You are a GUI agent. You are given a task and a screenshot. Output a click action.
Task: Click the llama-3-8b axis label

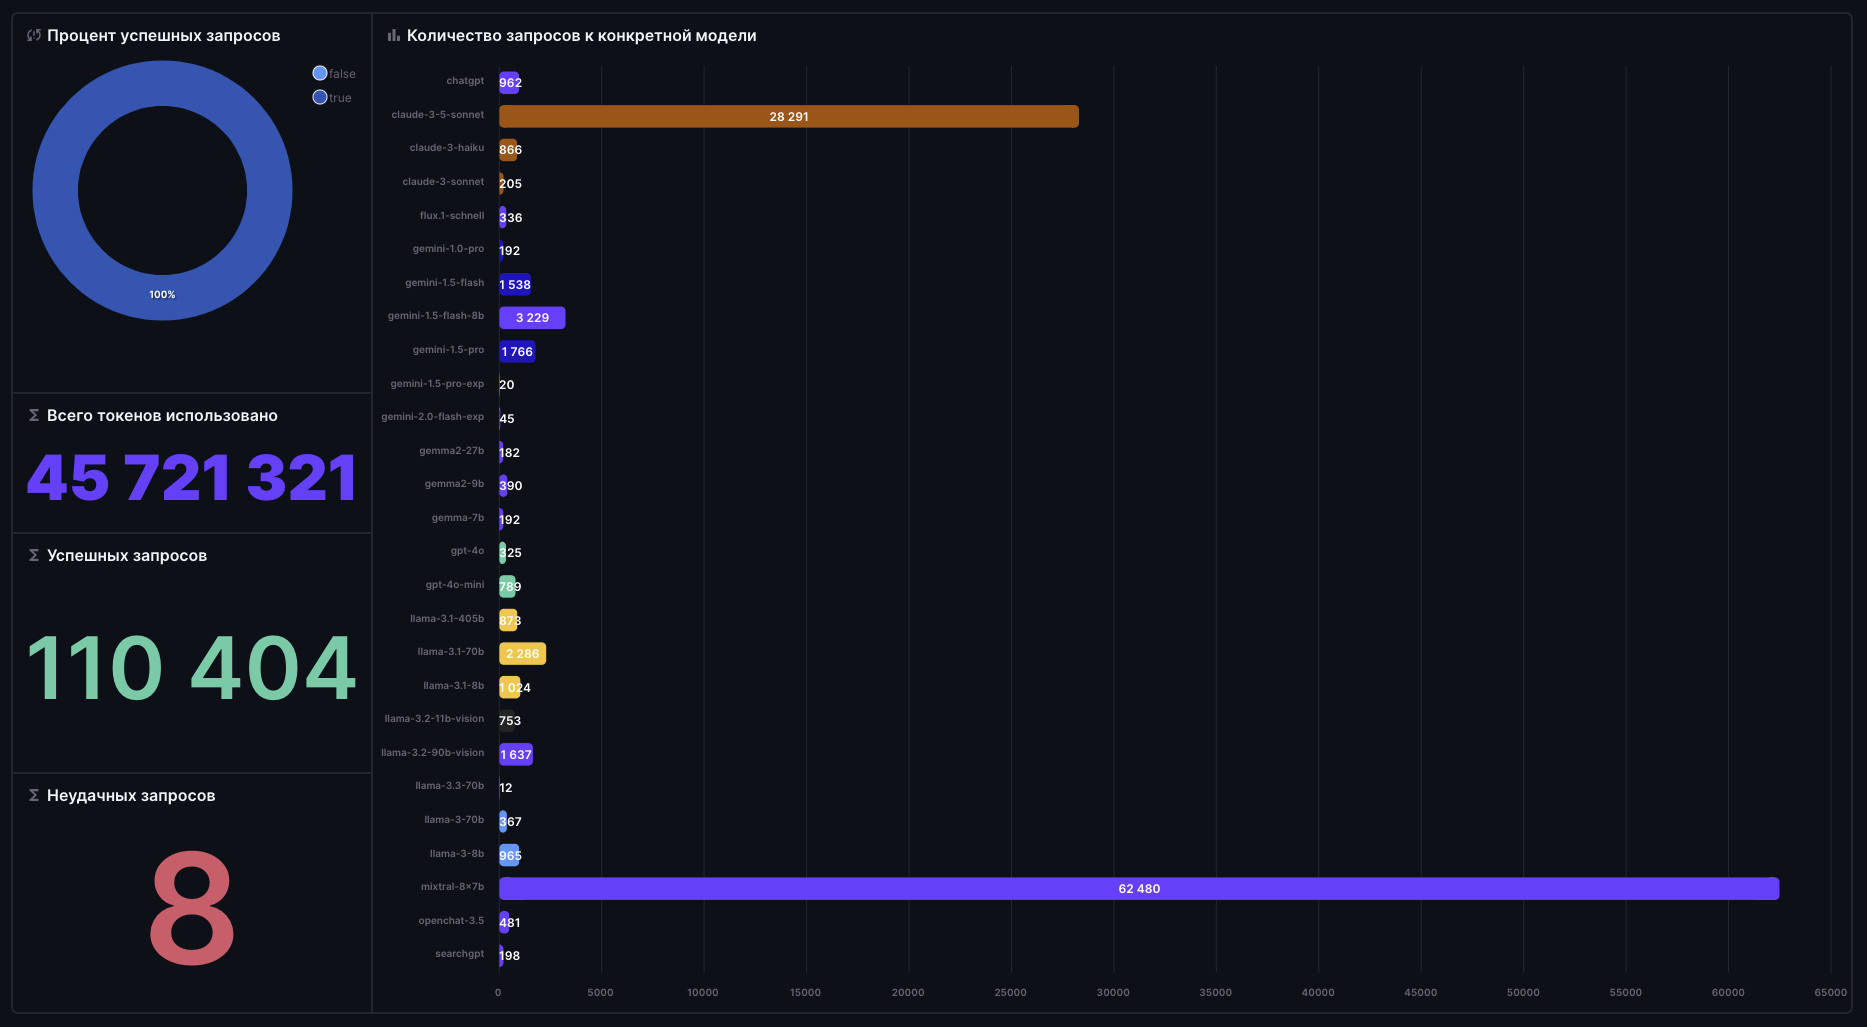(x=457, y=854)
